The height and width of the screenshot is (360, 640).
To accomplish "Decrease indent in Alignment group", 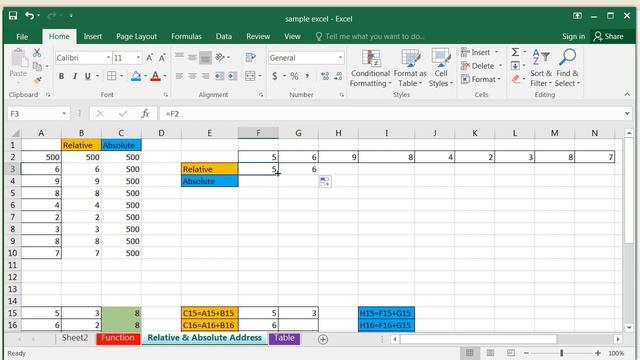I will tap(220, 76).
